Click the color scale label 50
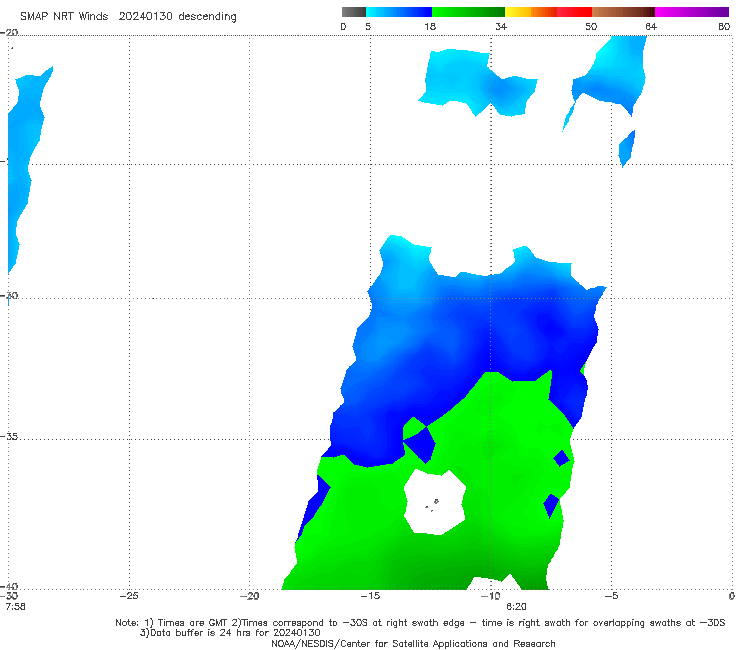This screenshot has width=740, height=650. coord(591,26)
